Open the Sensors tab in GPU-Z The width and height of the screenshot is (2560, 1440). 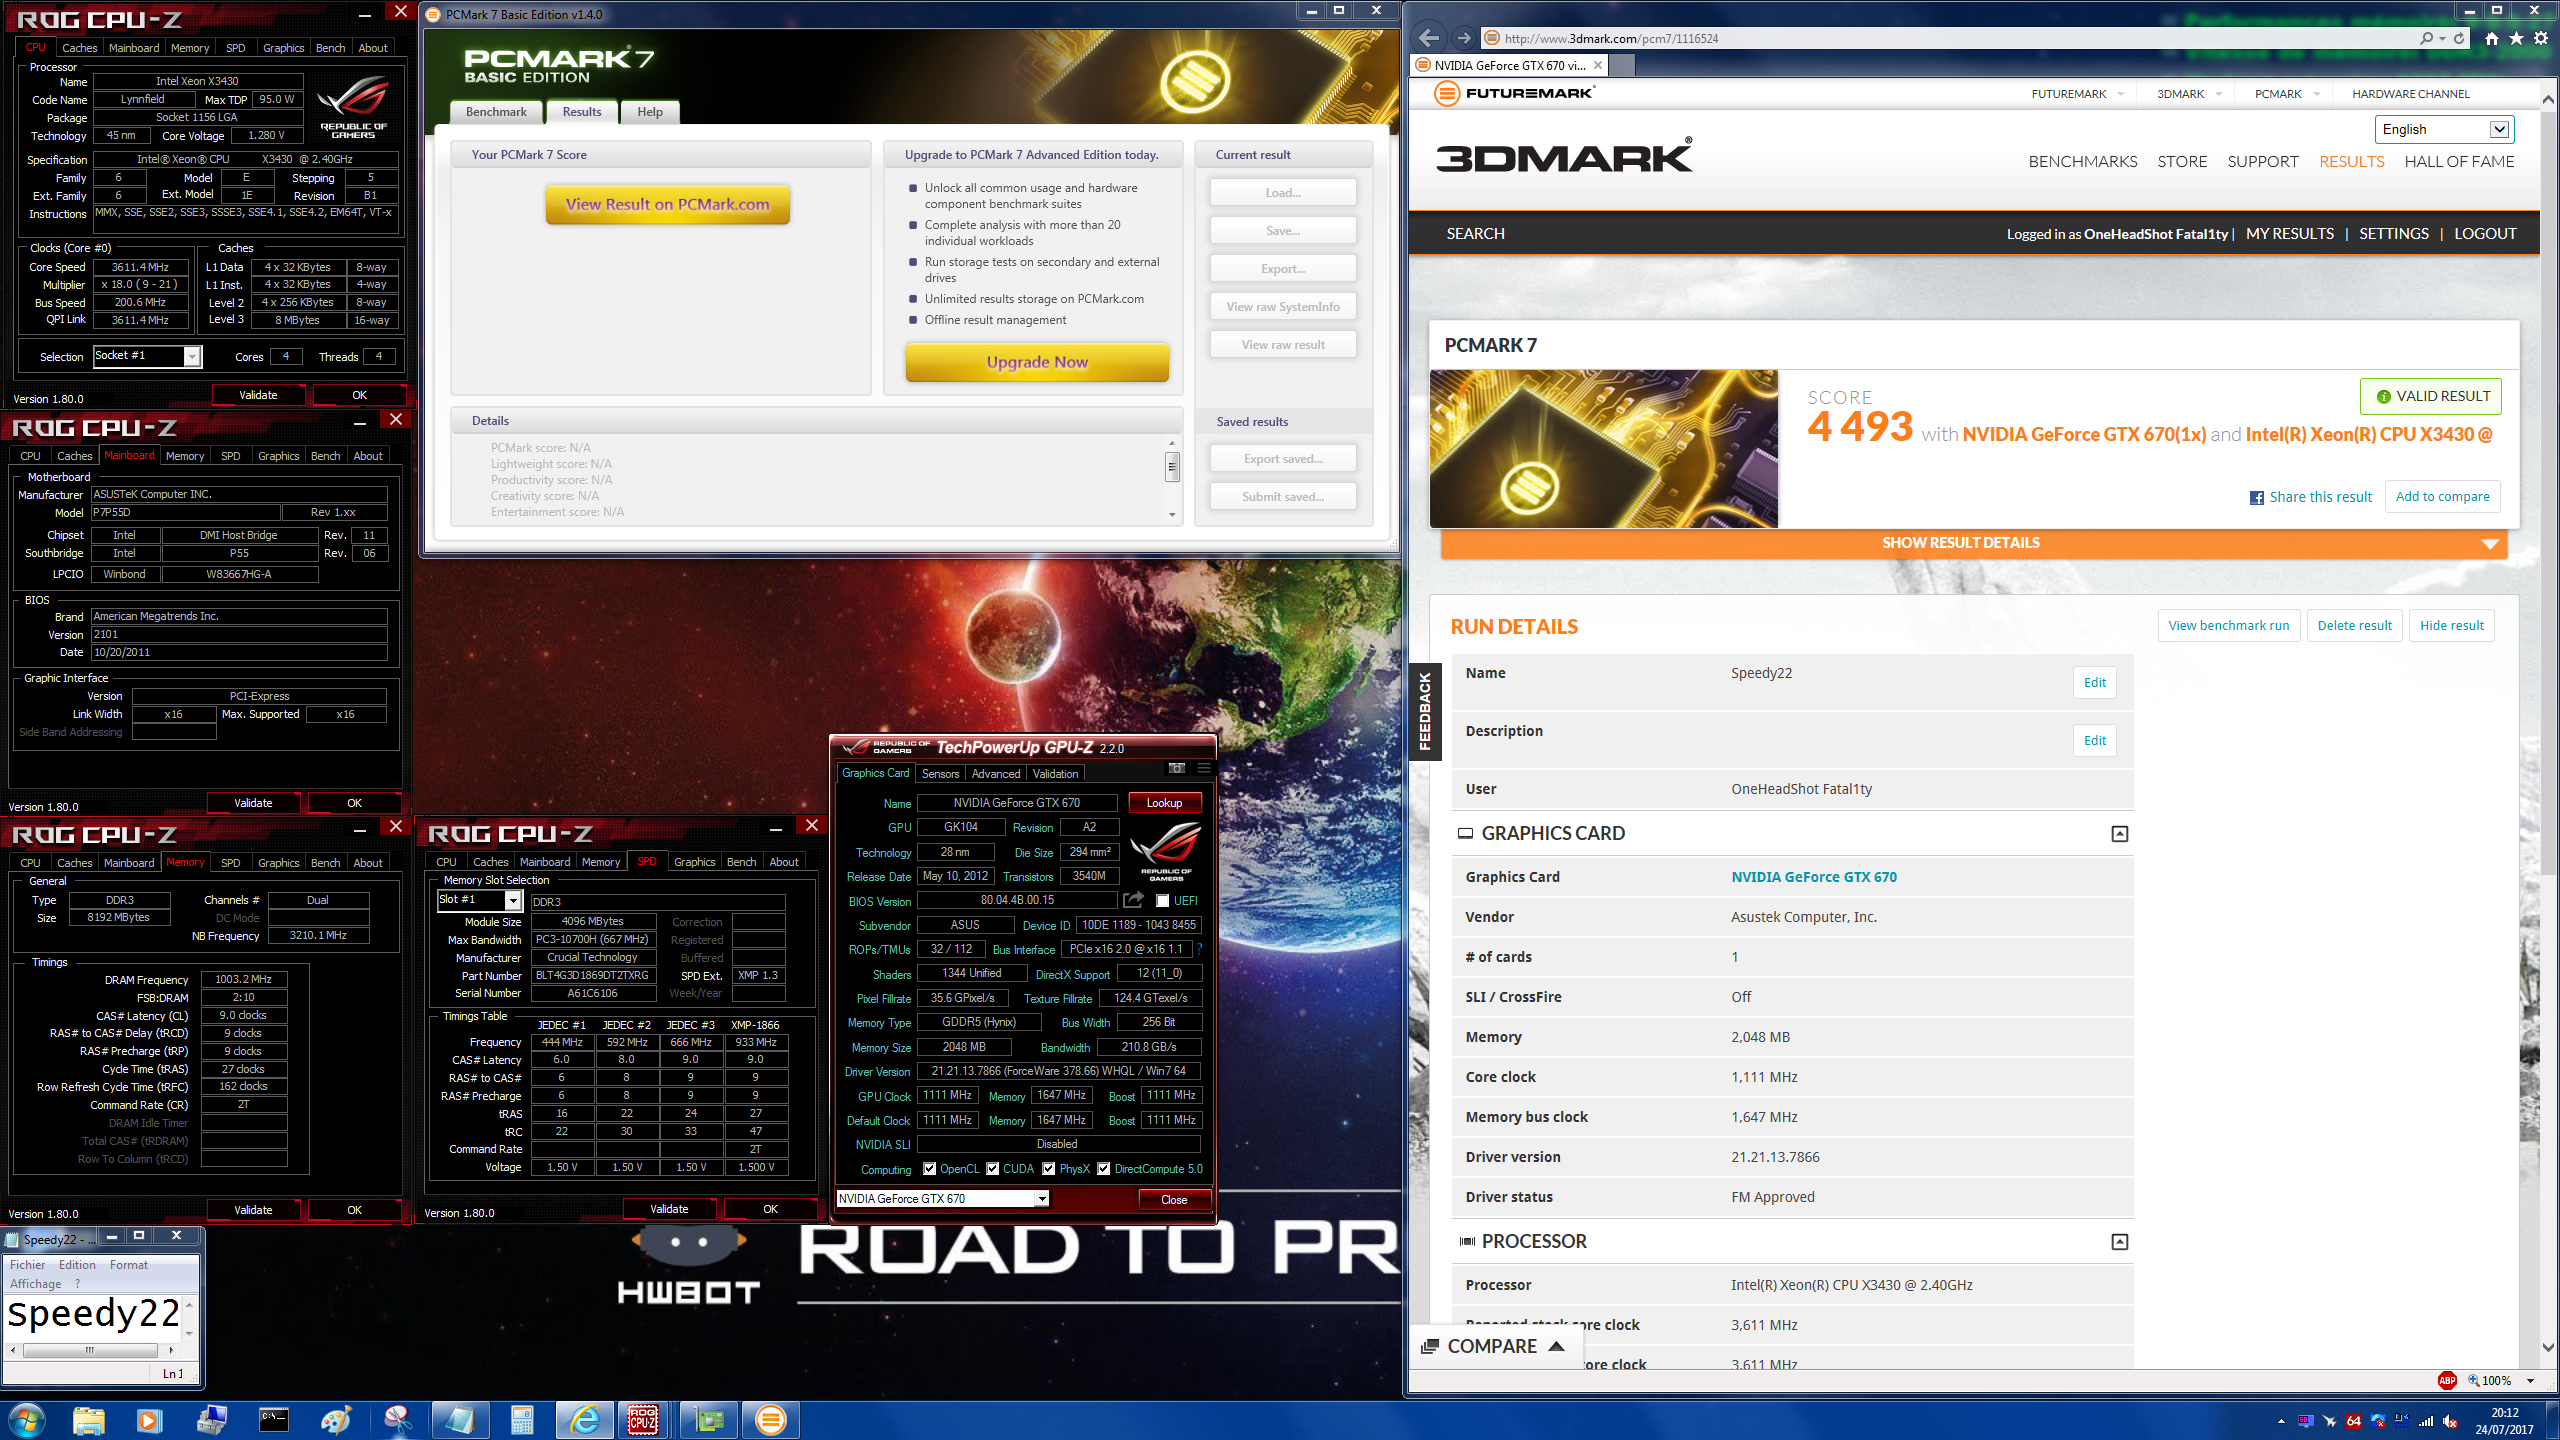point(940,774)
